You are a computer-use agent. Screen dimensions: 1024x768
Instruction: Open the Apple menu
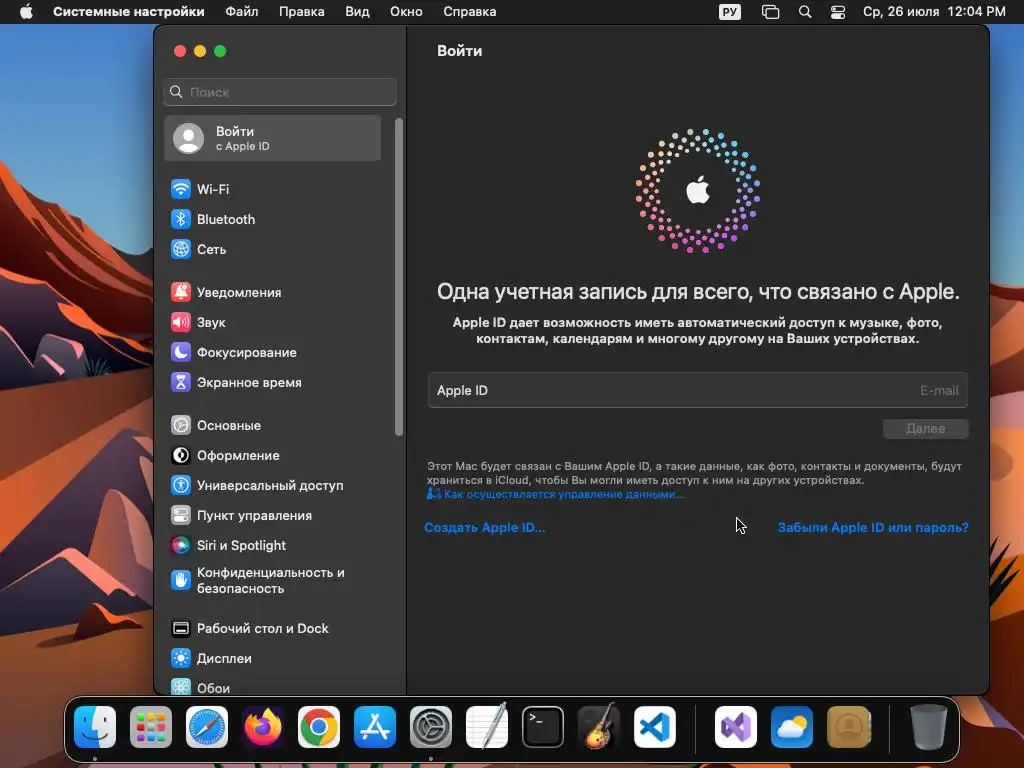click(x=26, y=12)
